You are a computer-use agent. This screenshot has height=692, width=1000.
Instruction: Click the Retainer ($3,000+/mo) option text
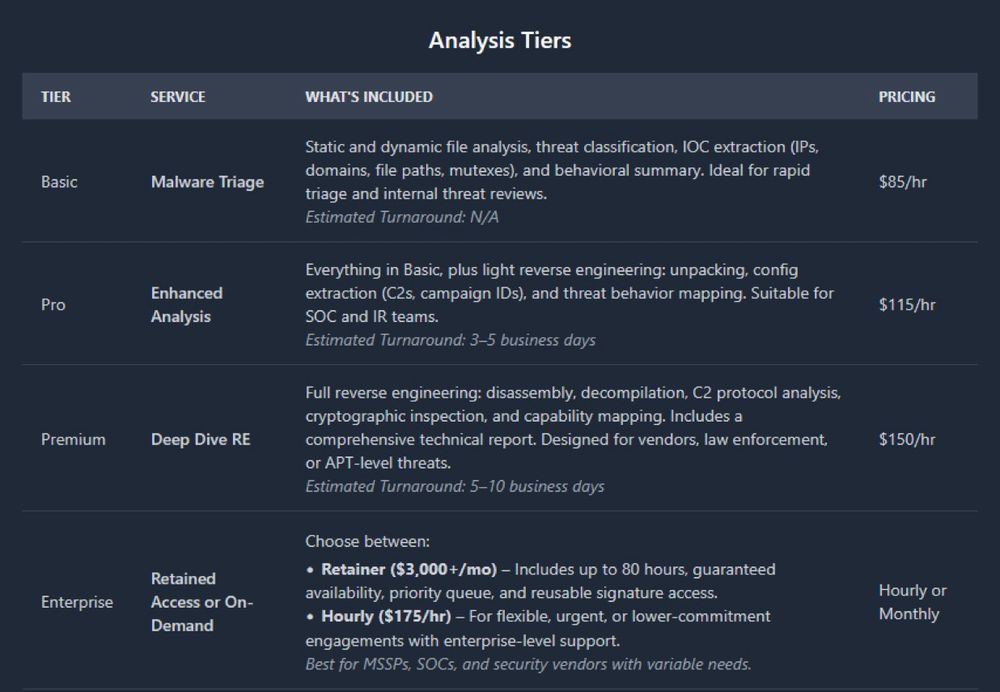point(409,570)
